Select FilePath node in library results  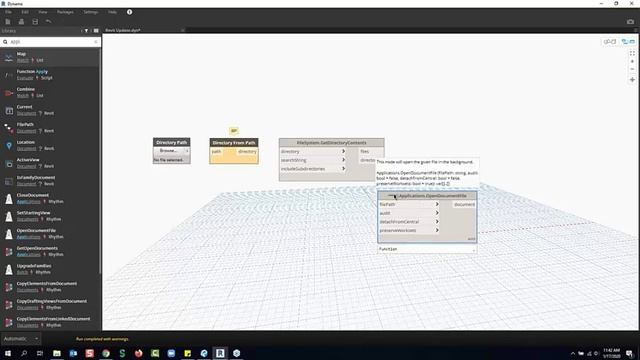tap(50, 127)
